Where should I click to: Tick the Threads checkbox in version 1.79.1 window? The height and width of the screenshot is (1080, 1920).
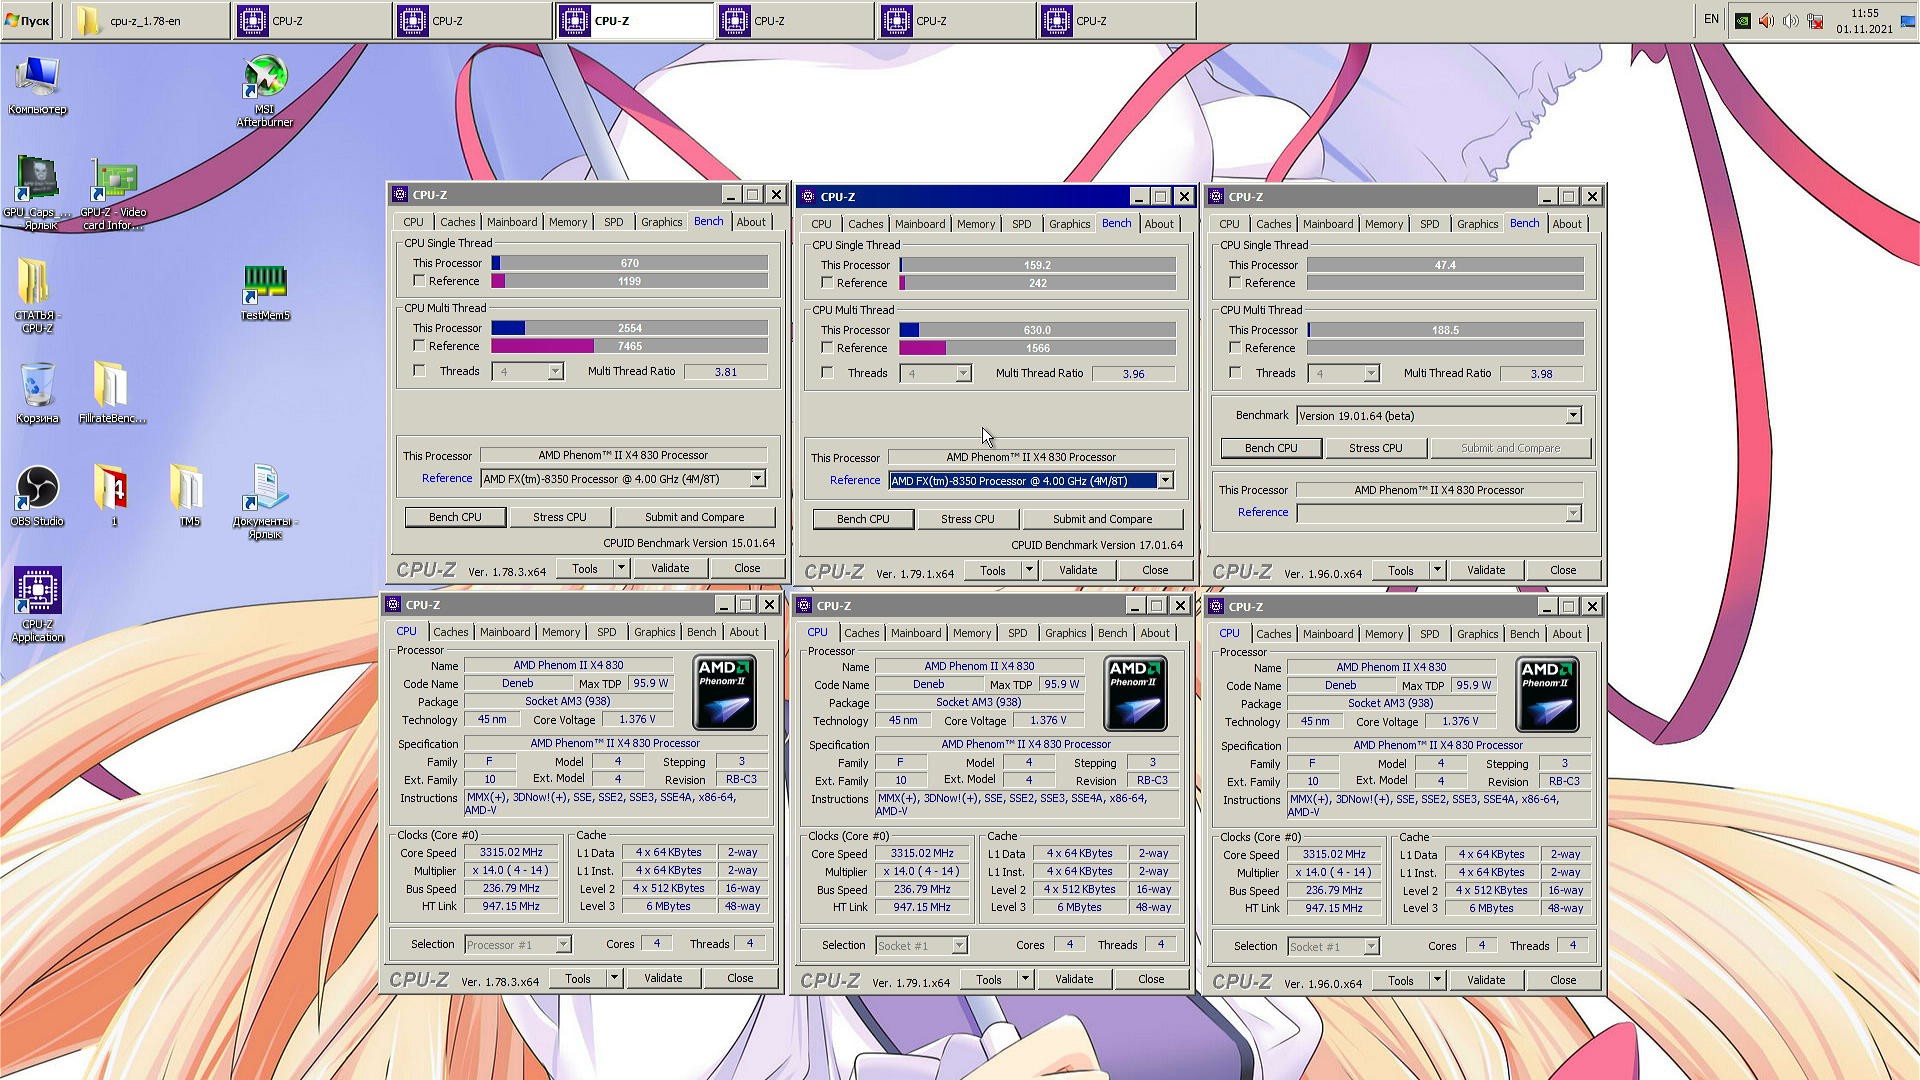click(x=827, y=373)
